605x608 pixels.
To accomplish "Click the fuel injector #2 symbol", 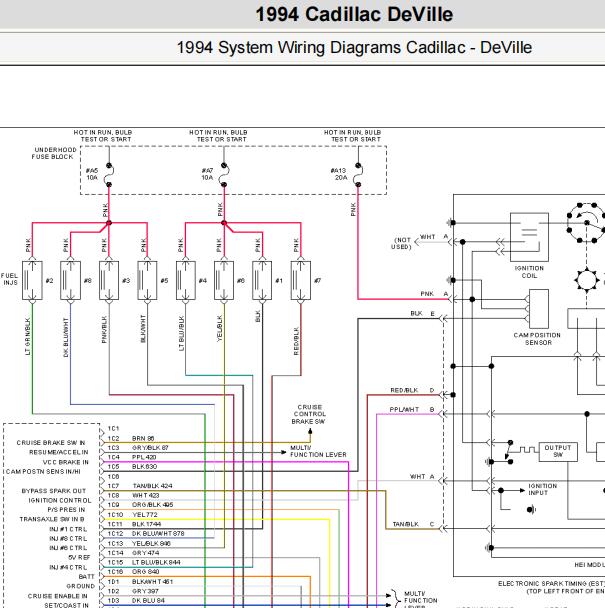I will [32, 280].
